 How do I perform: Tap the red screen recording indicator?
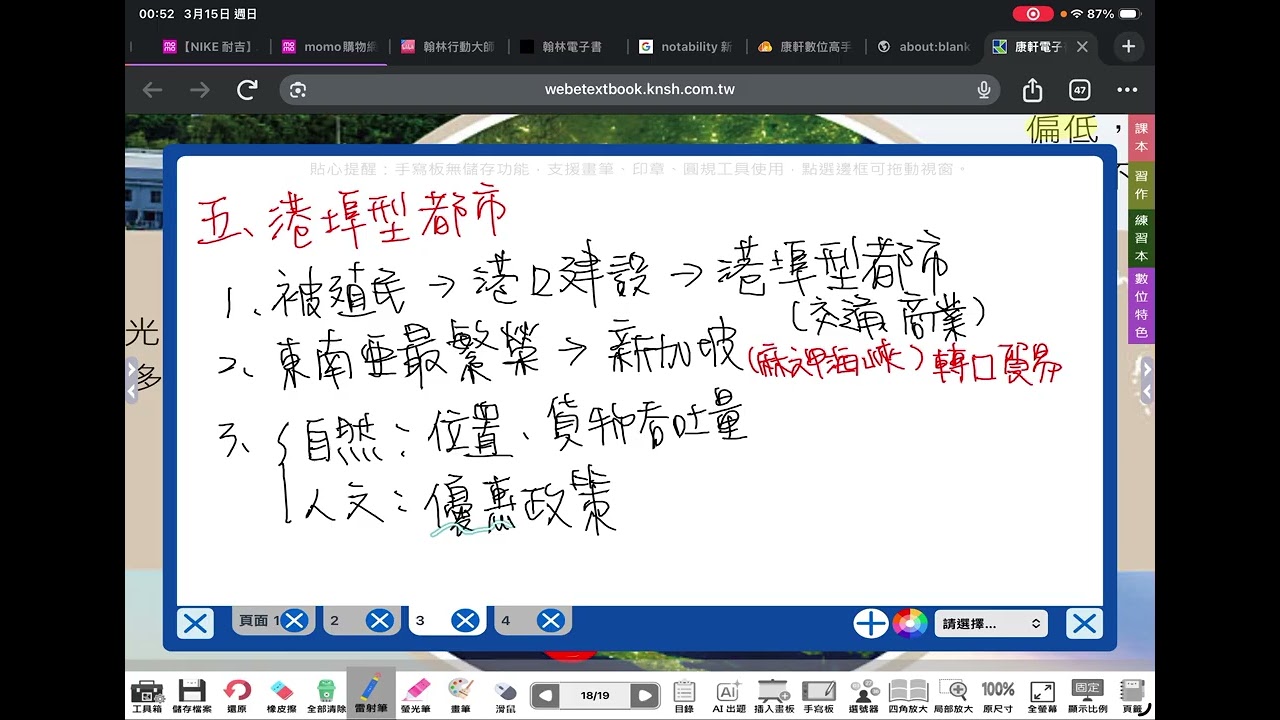[1032, 14]
